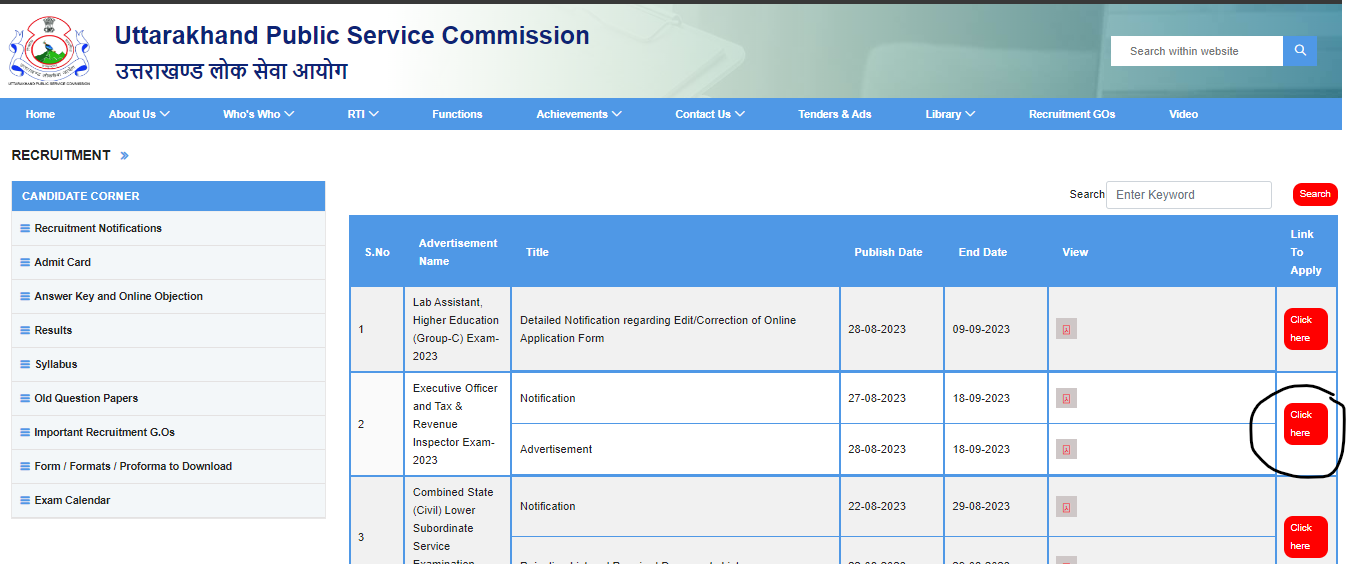Viewport: 1347px width, 564px height.
Task: Open PDF icon for Executive Officer Notification 27-08-2023
Action: [1066, 399]
